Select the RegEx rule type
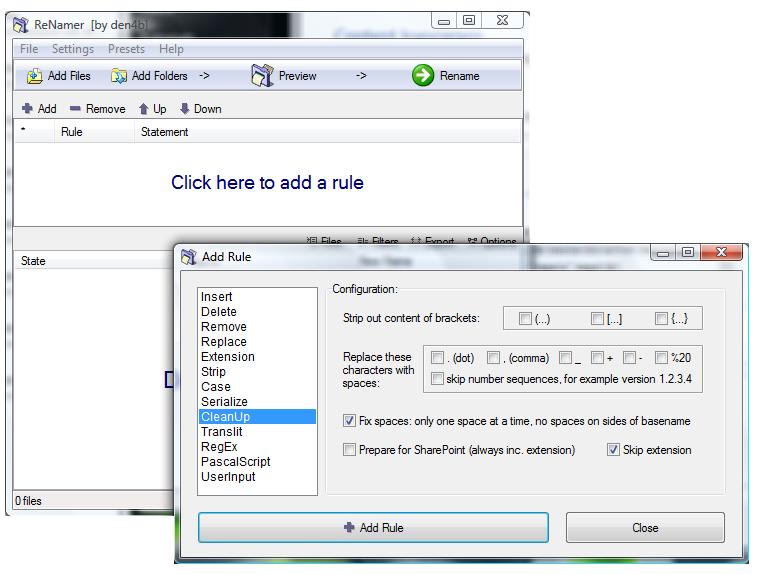The width and height of the screenshot is (763, 575). click(x=257, y=447)
